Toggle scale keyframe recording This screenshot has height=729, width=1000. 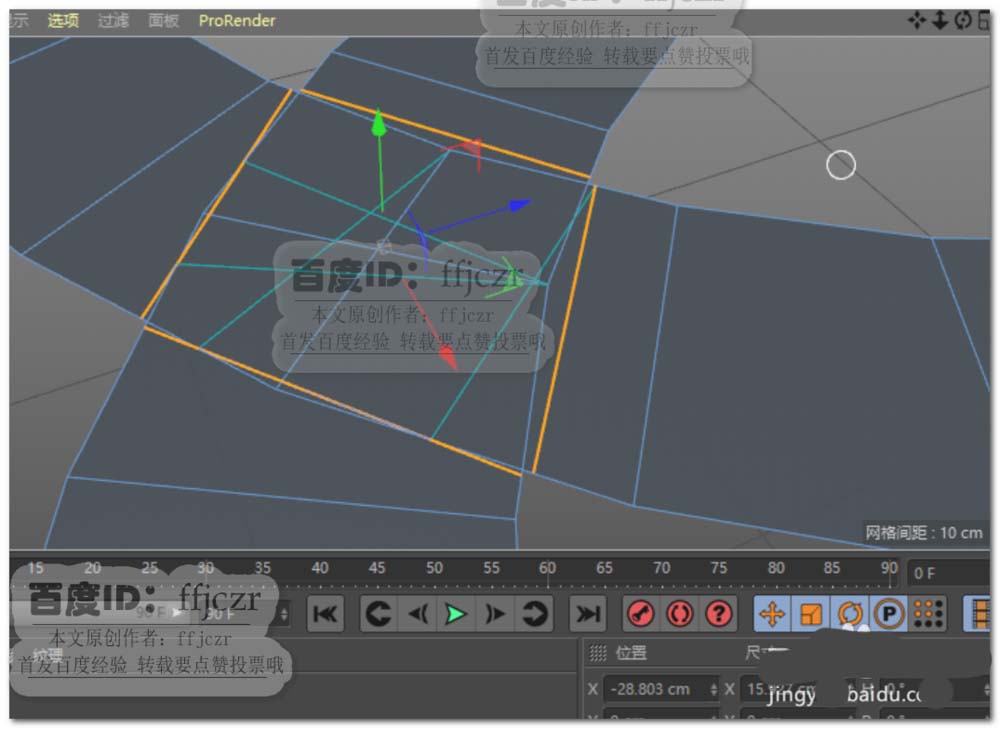click(811, 614)
